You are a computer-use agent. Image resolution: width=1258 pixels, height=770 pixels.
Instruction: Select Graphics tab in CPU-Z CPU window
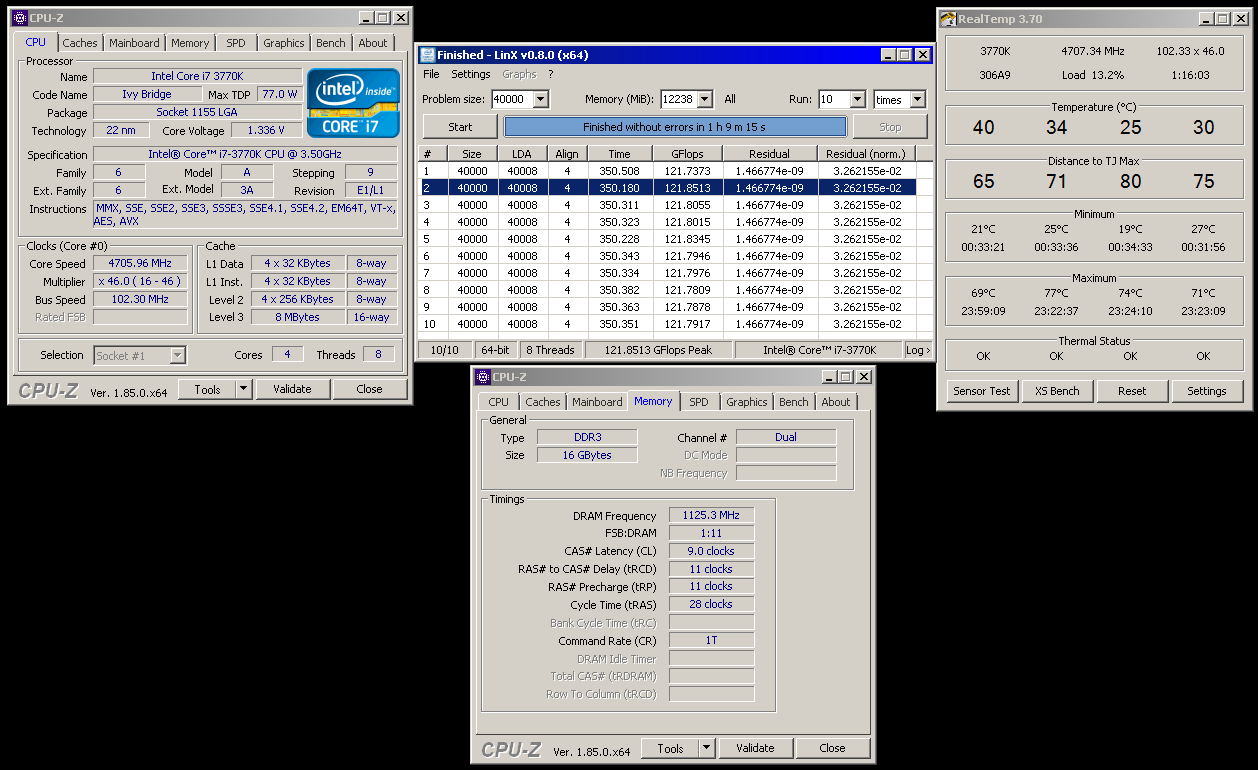284,43
